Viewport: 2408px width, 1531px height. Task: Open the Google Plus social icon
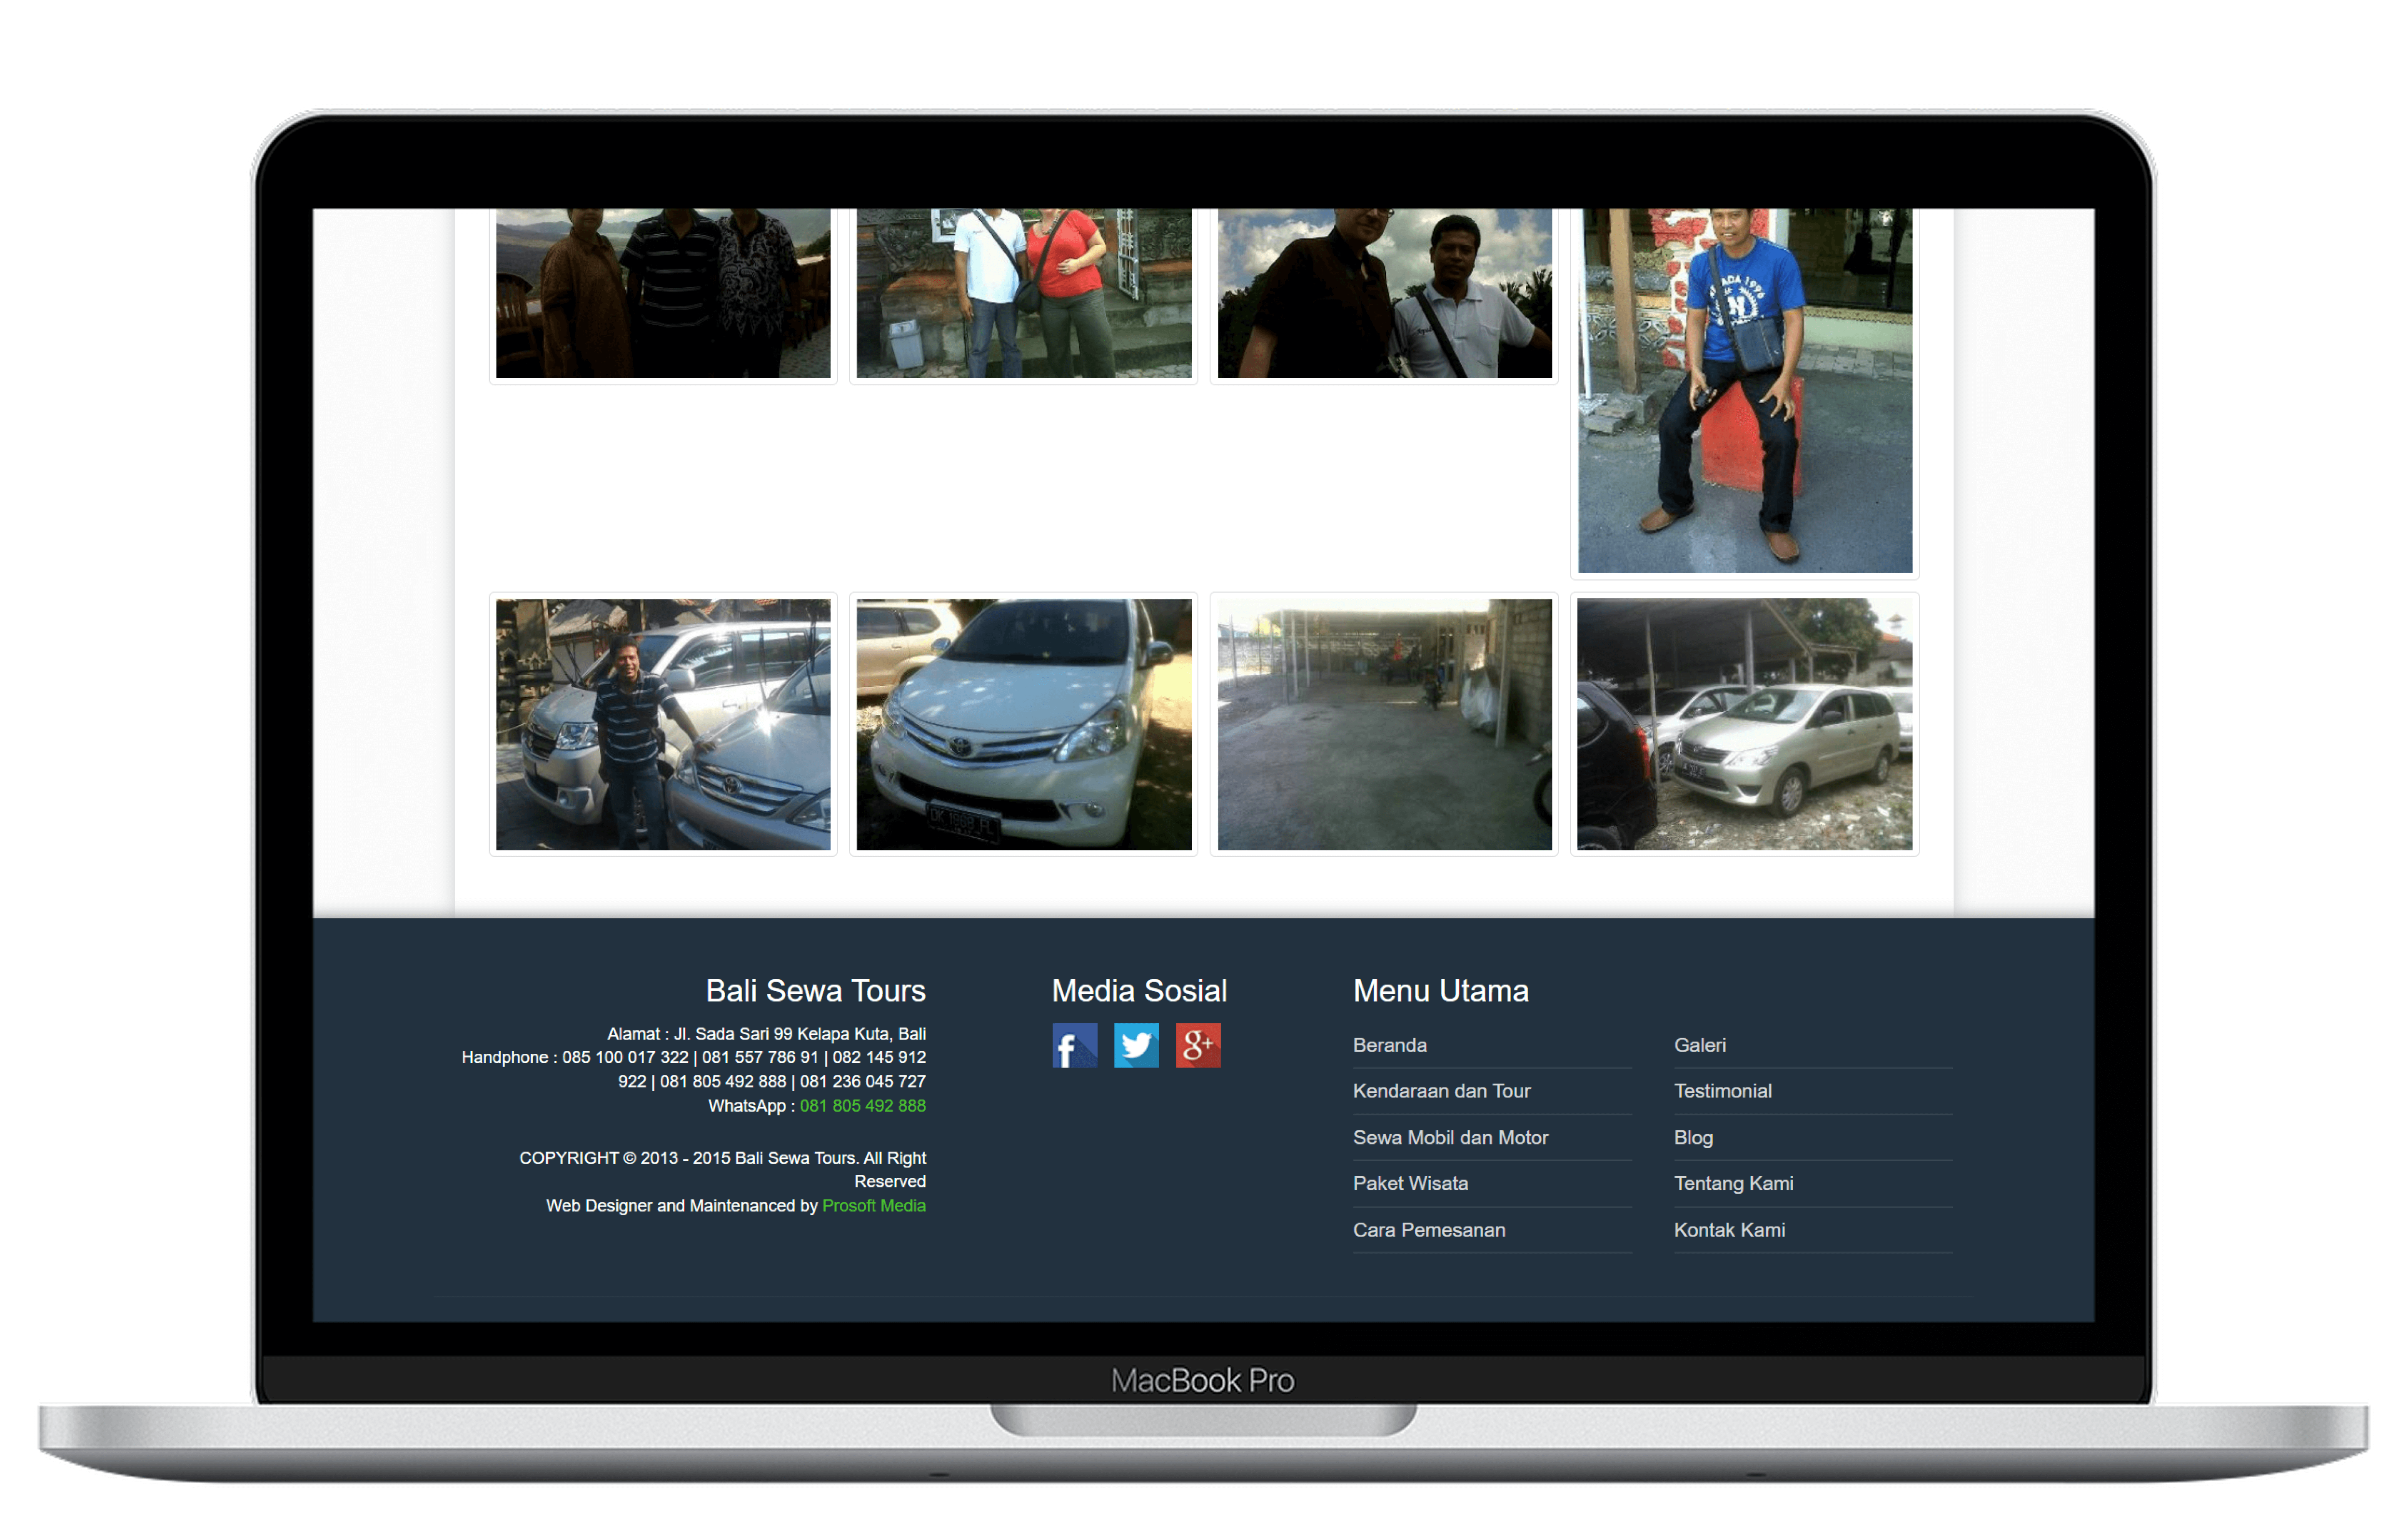coord(1197,1045)
